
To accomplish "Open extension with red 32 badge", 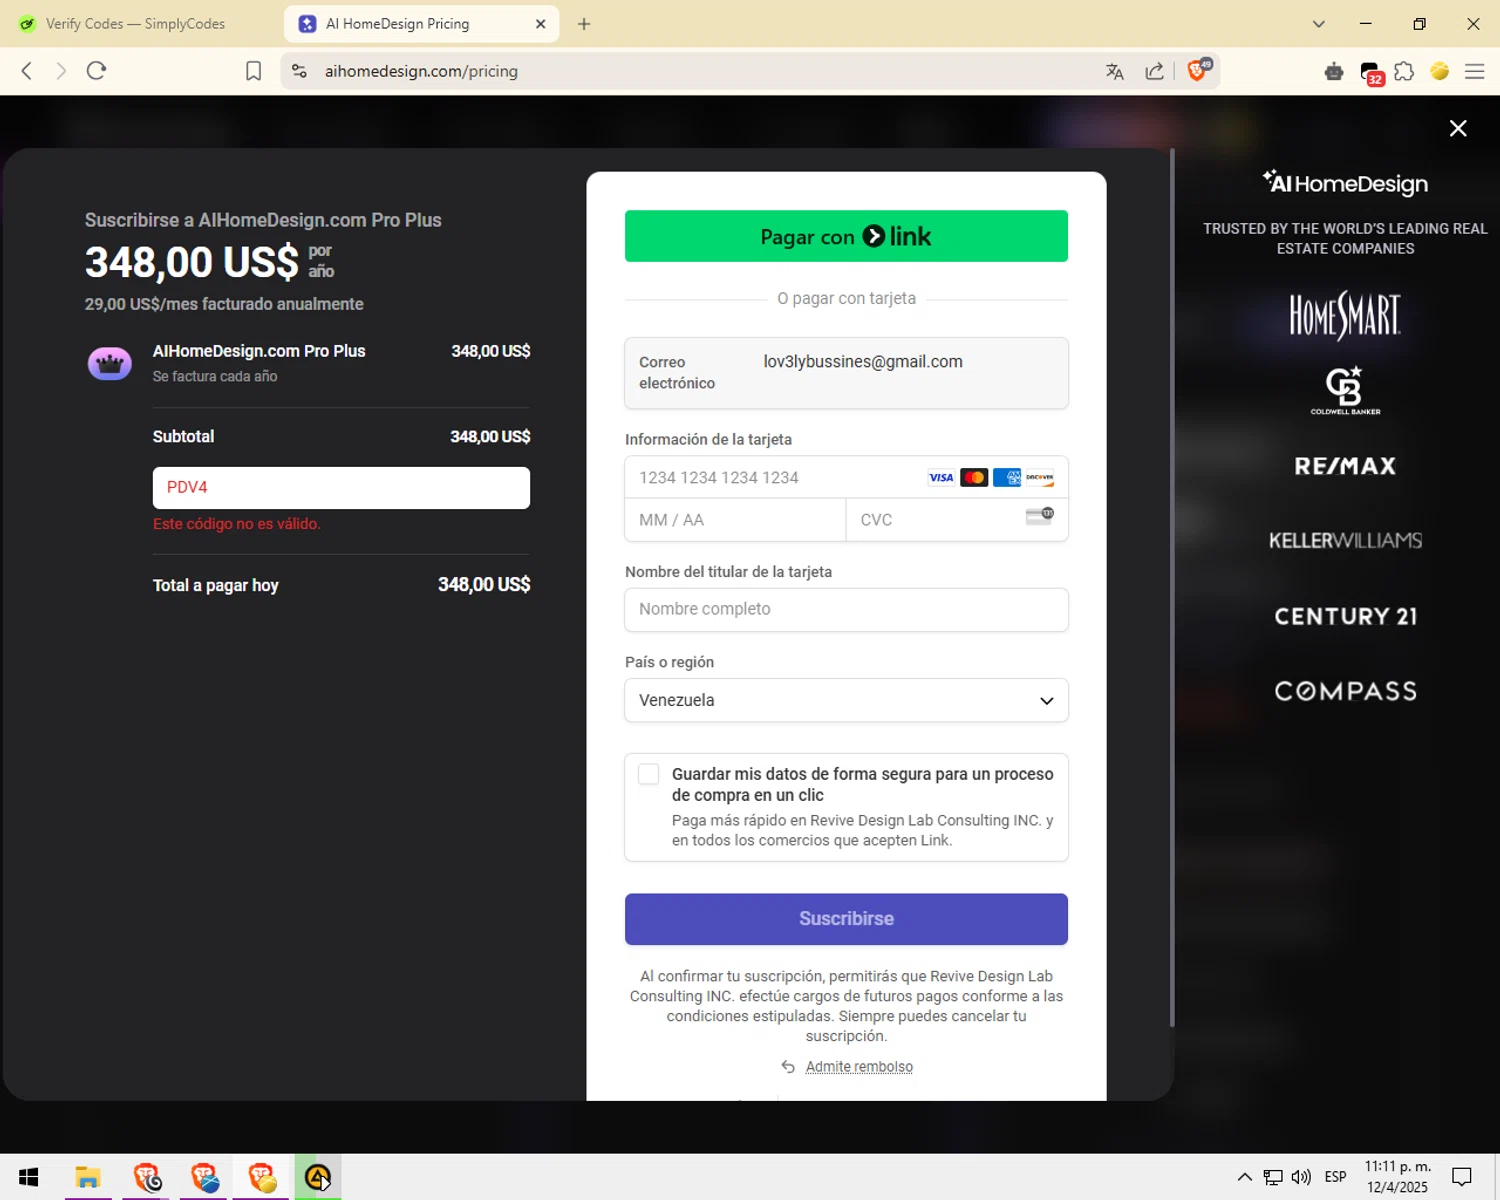I will pos(1371,73).
